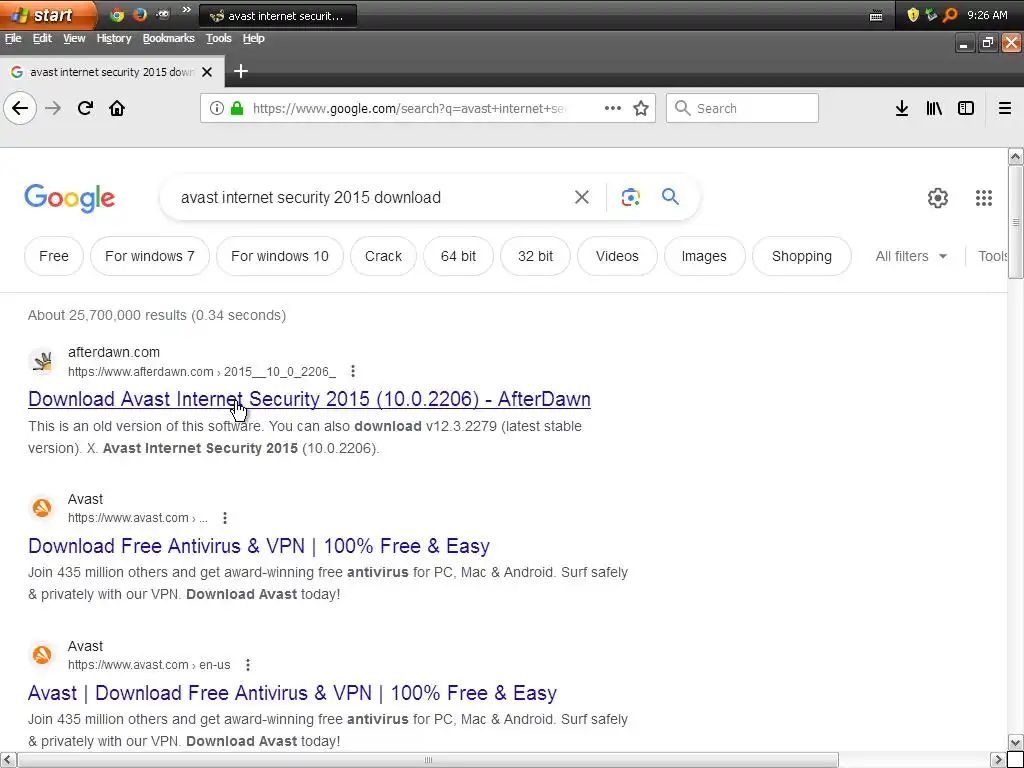This screenshot has height=768, width=1024.
Task: Select the For windows 7 filter chip
Action: point(150,256)
